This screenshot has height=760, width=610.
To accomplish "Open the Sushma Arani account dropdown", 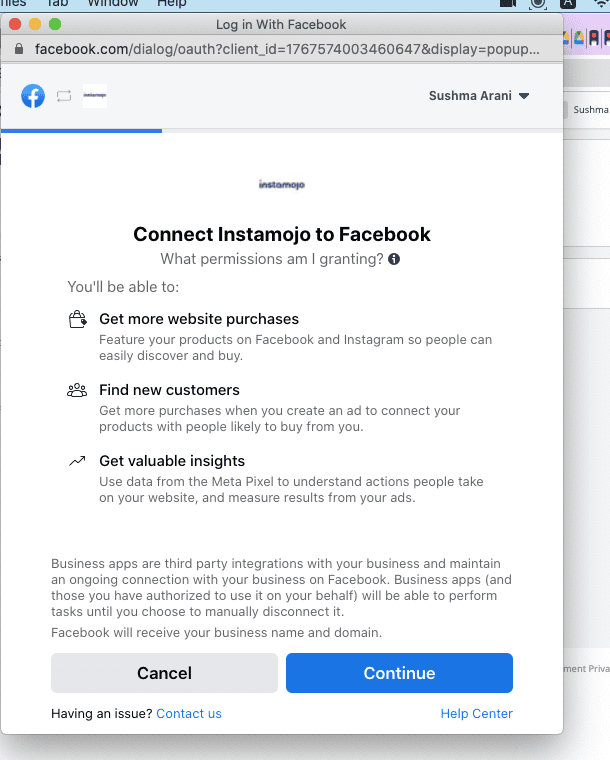I will (x=479, y=96).
